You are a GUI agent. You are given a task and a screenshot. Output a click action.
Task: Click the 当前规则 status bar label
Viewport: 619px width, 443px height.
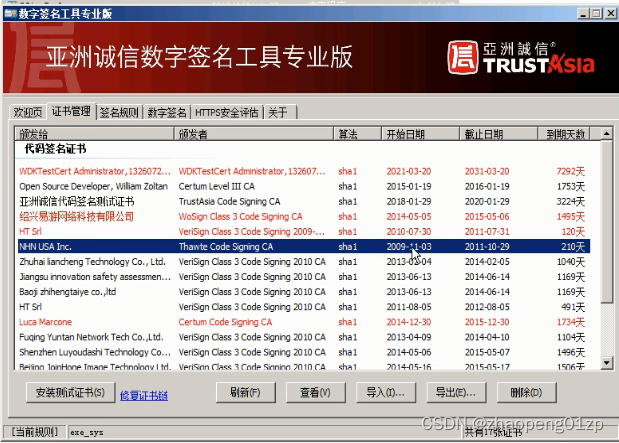pos(35,432)
